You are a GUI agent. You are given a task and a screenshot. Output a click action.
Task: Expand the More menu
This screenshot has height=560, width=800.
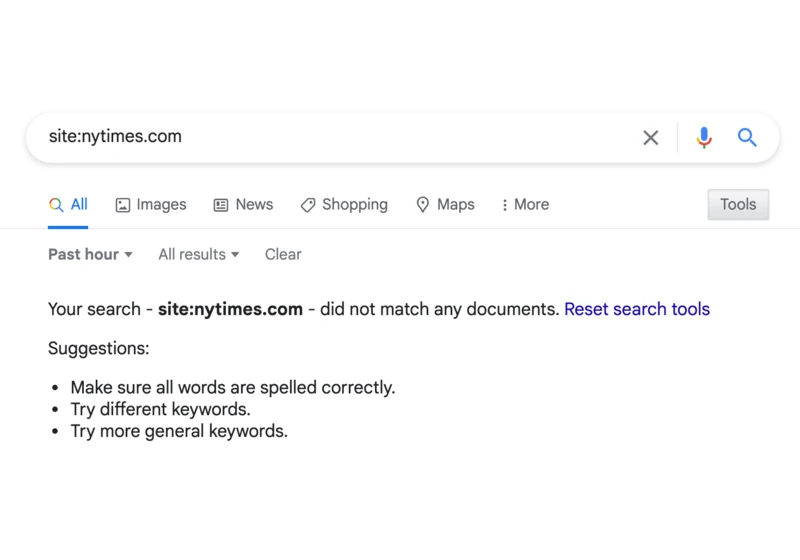click(x=526, y=205)
